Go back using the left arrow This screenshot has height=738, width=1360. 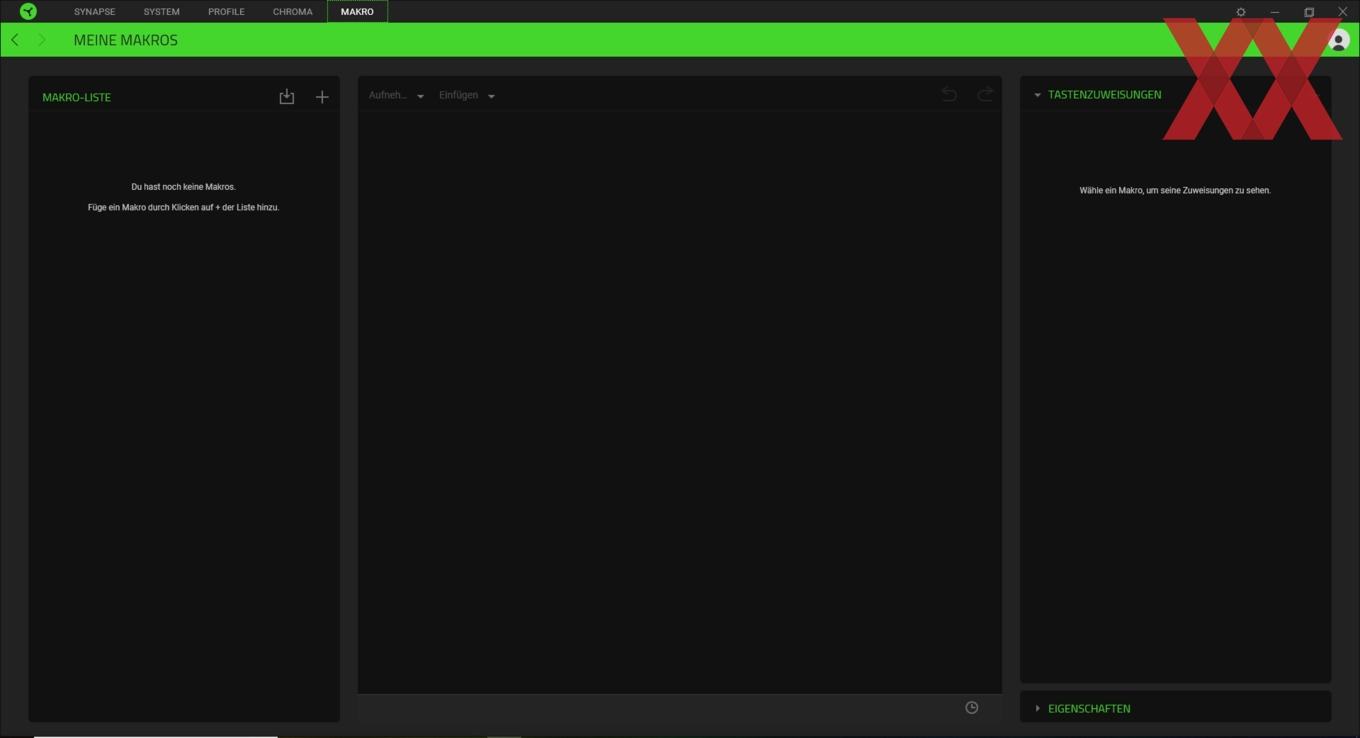(15, 40)
